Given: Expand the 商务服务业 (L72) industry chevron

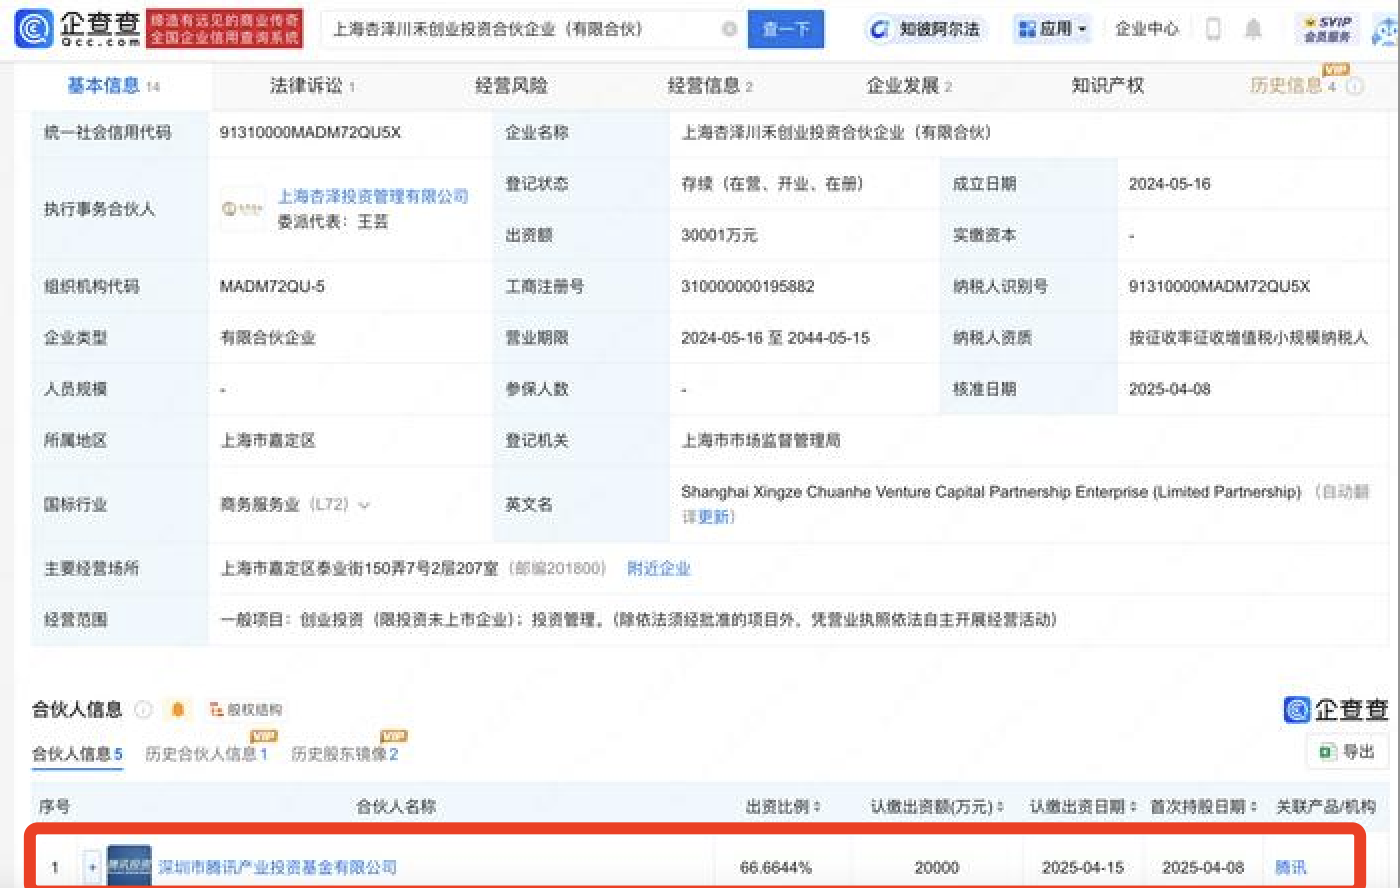Looking at the screenshot, I should 364,505.
